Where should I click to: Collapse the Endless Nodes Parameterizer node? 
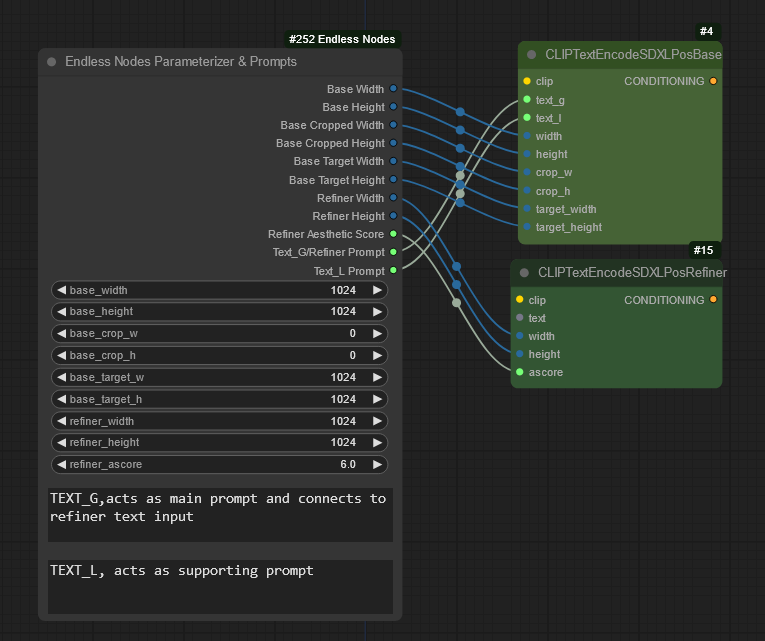point(52,62)
